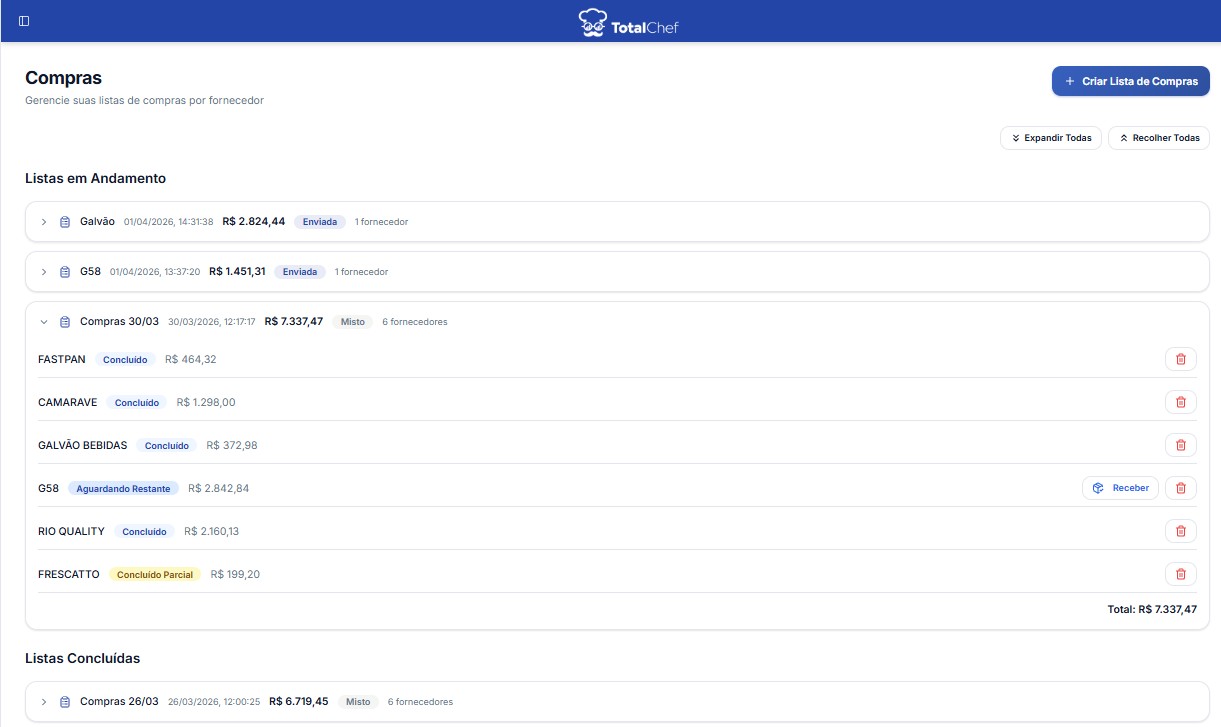Click Criar Lista de Compras button
Screen dimensions: 1221x727
[x=1130, y=81]
